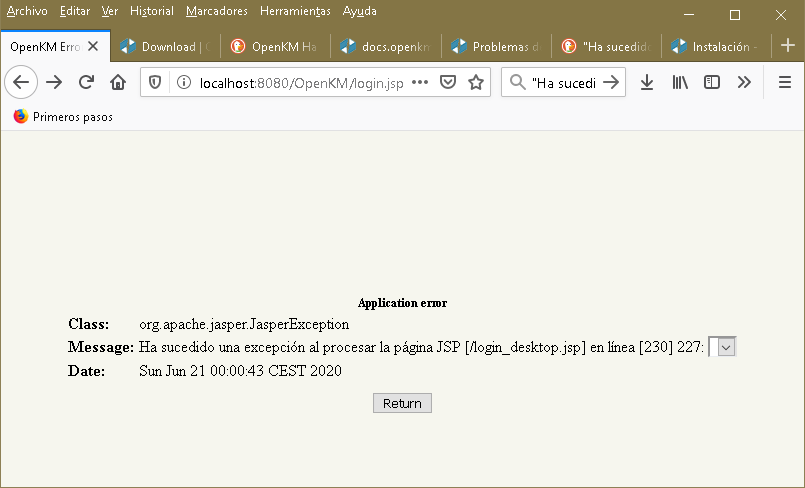The image size is (805, 488).
Task: Click the "Ha sucedi search box
Action: click(x=564, y=83)
